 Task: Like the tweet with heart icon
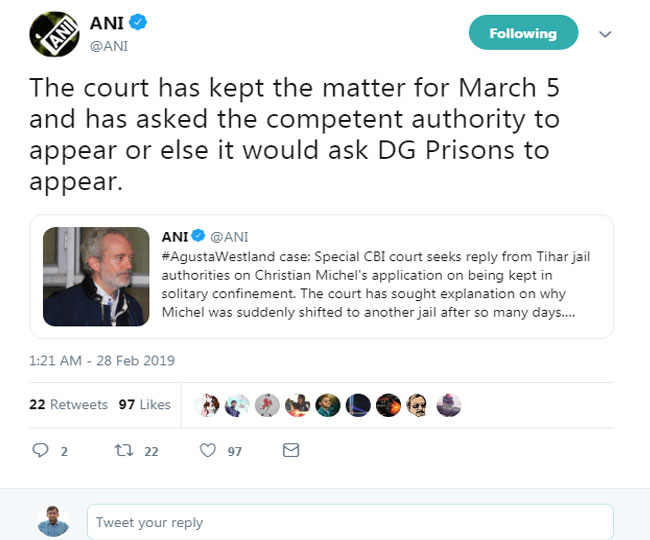tap(208, 451)
